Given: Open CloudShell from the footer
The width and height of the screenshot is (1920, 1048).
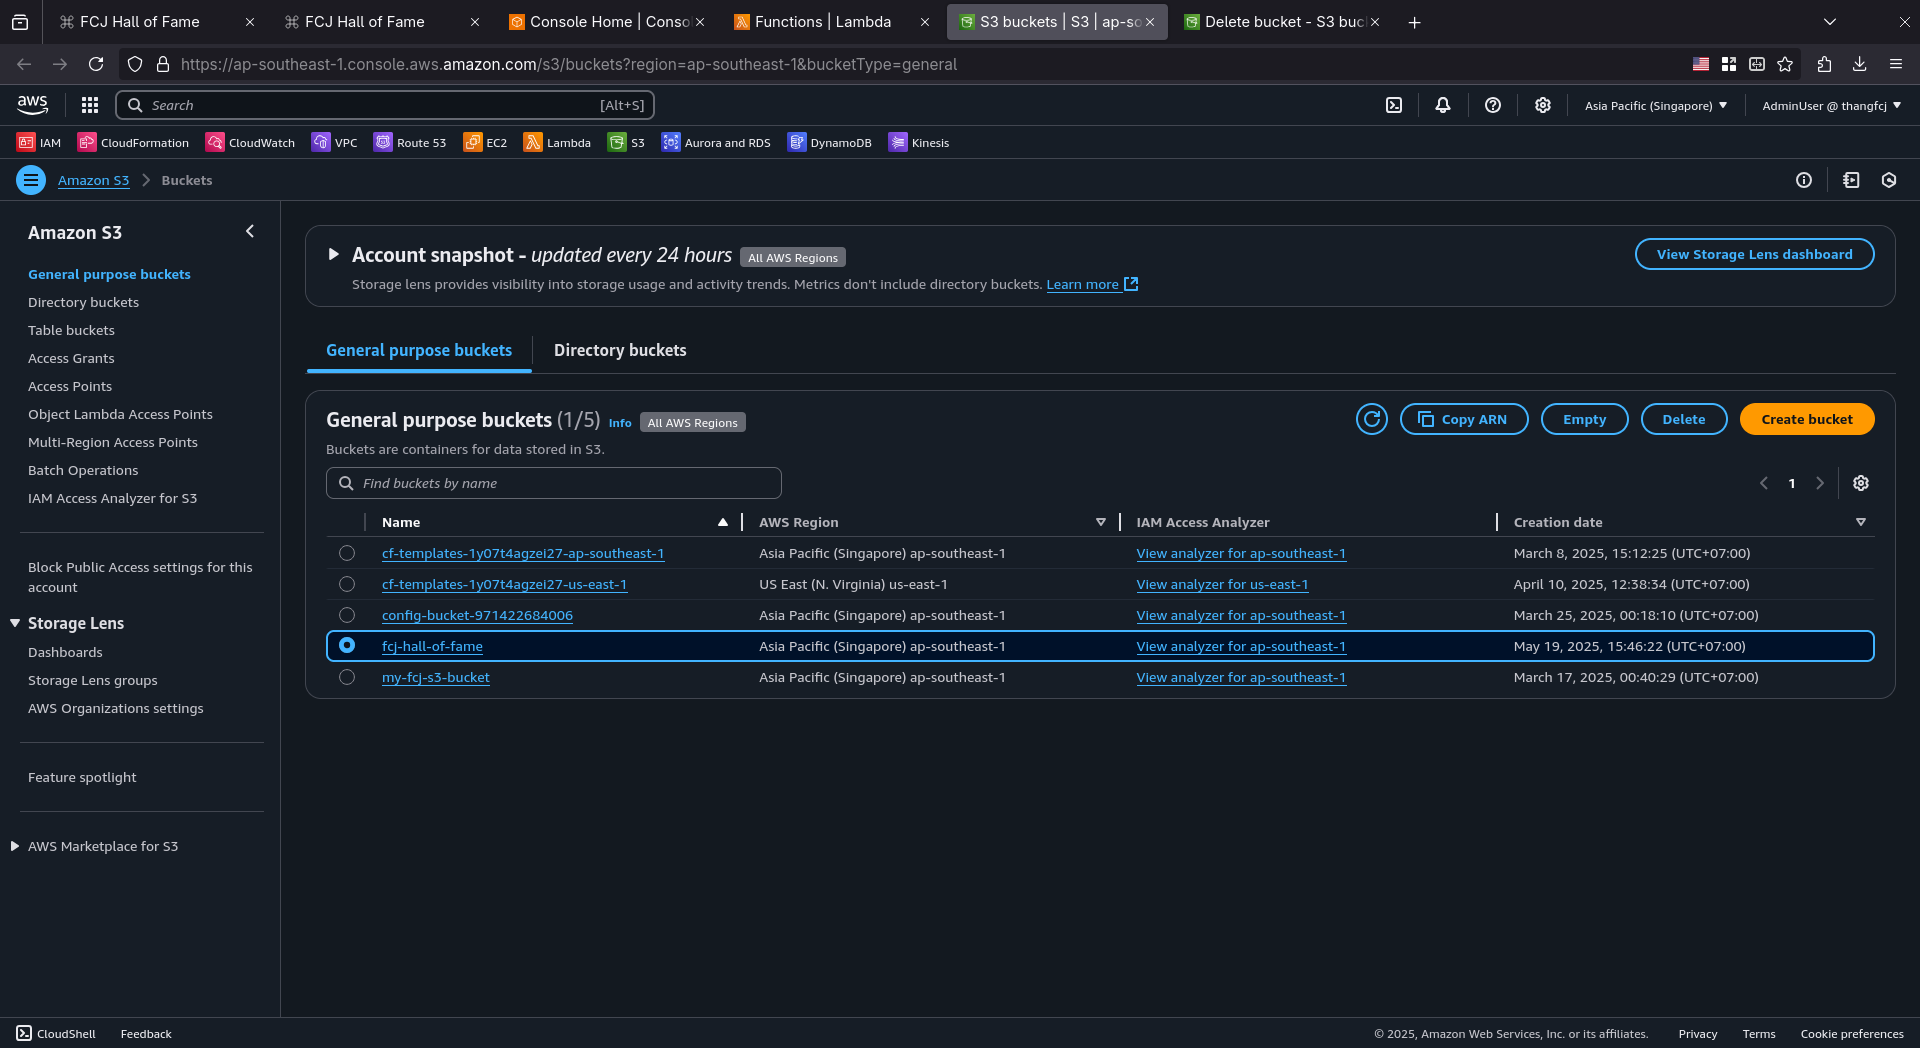Looking at the screenshot, I should [x=56, y=1034].
